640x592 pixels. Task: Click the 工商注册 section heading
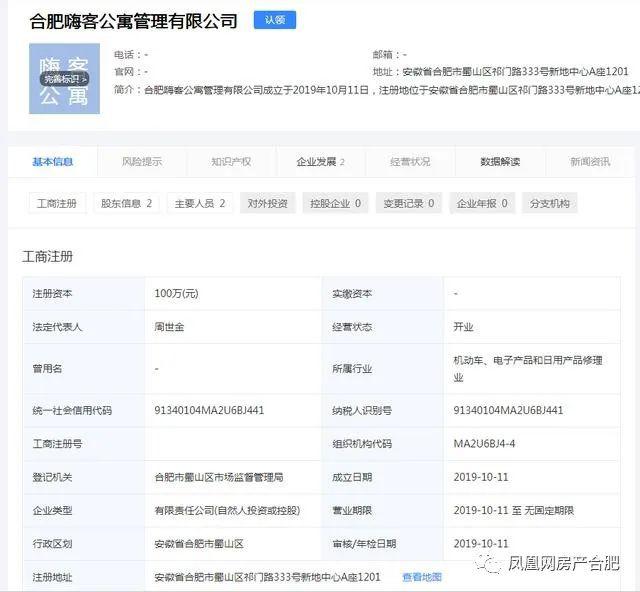click(x=47, y=257)
